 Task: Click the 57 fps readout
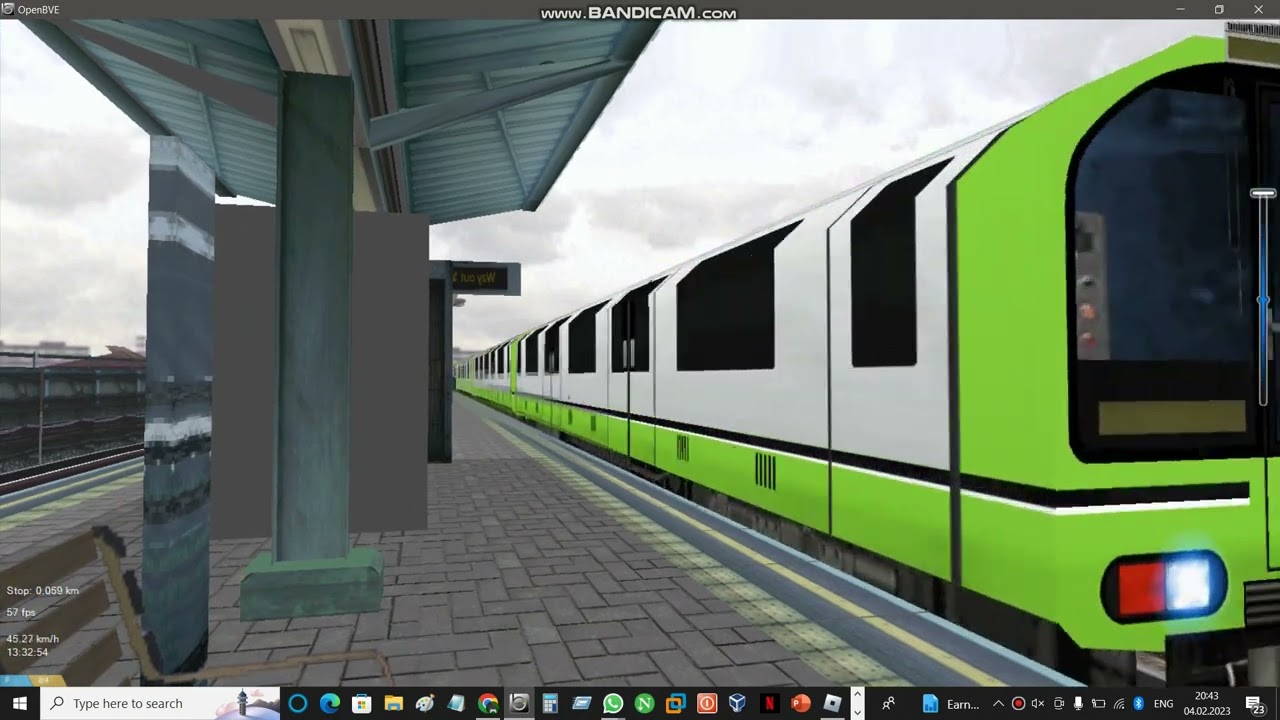[21, 612]
